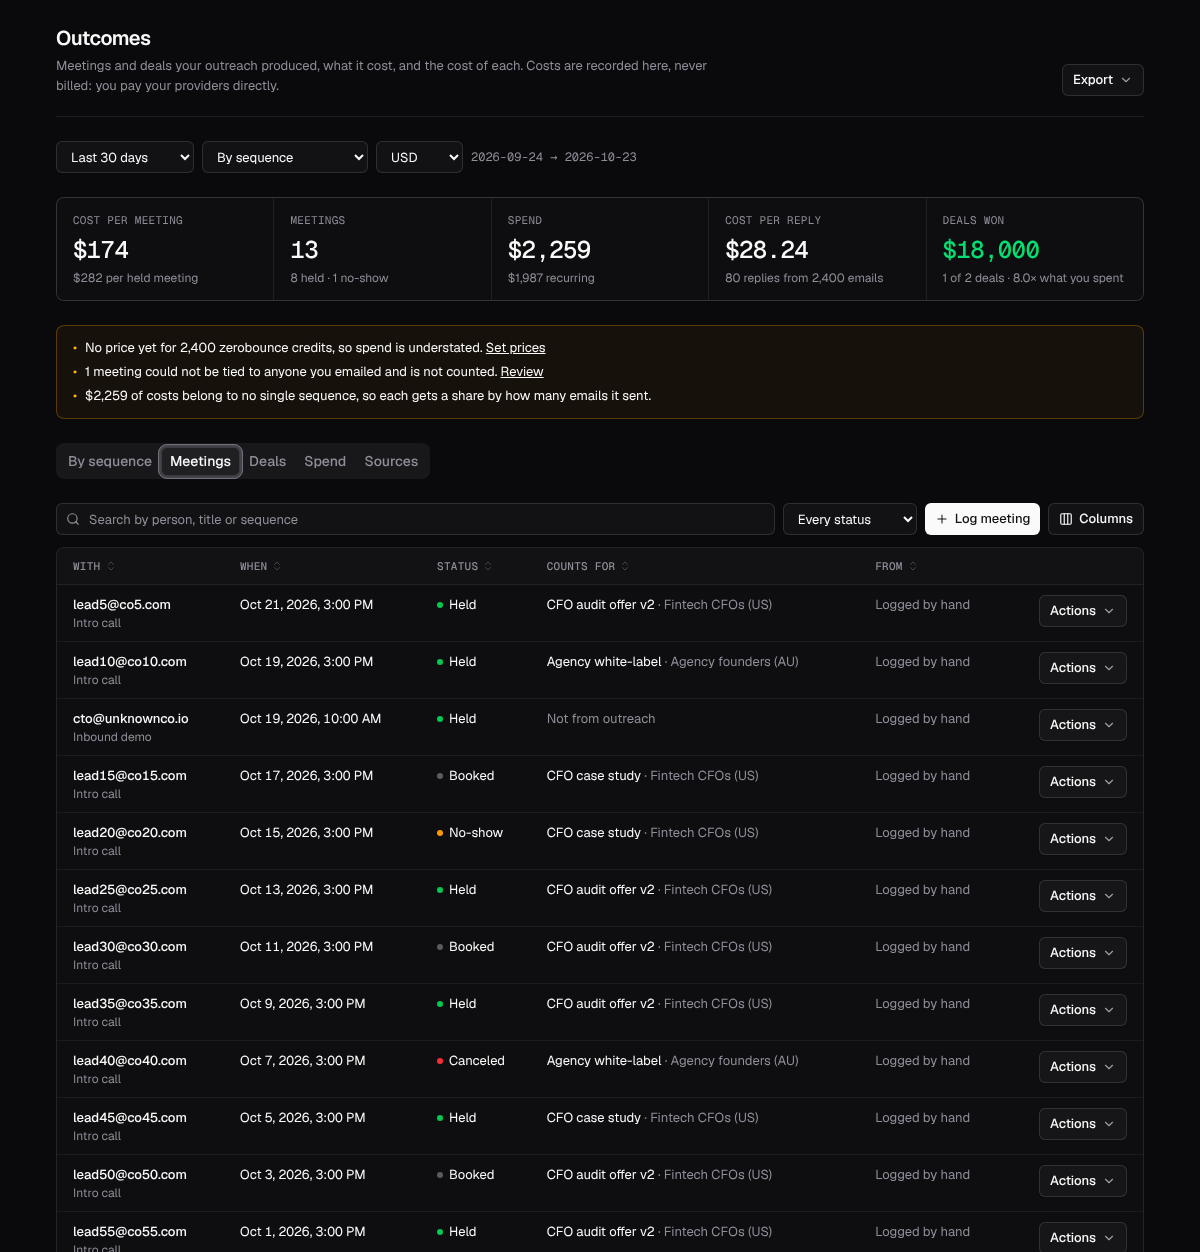Click the No-show status for lead20@co20.com

[470, 833]
